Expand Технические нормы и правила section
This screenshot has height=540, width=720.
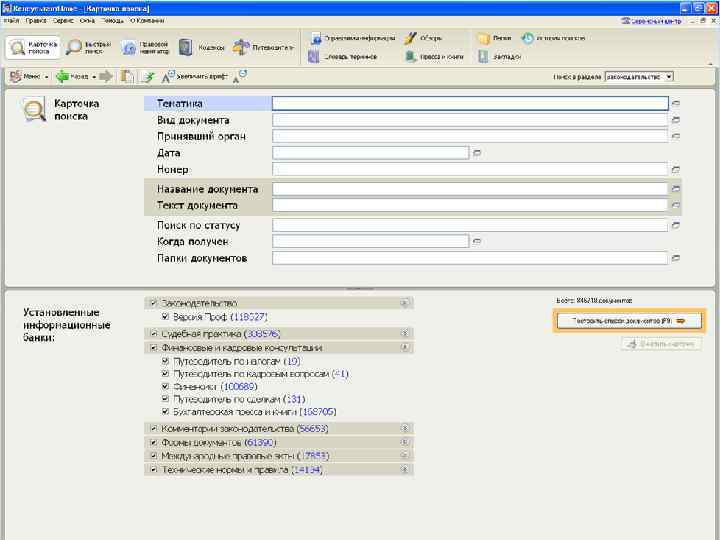404,470
